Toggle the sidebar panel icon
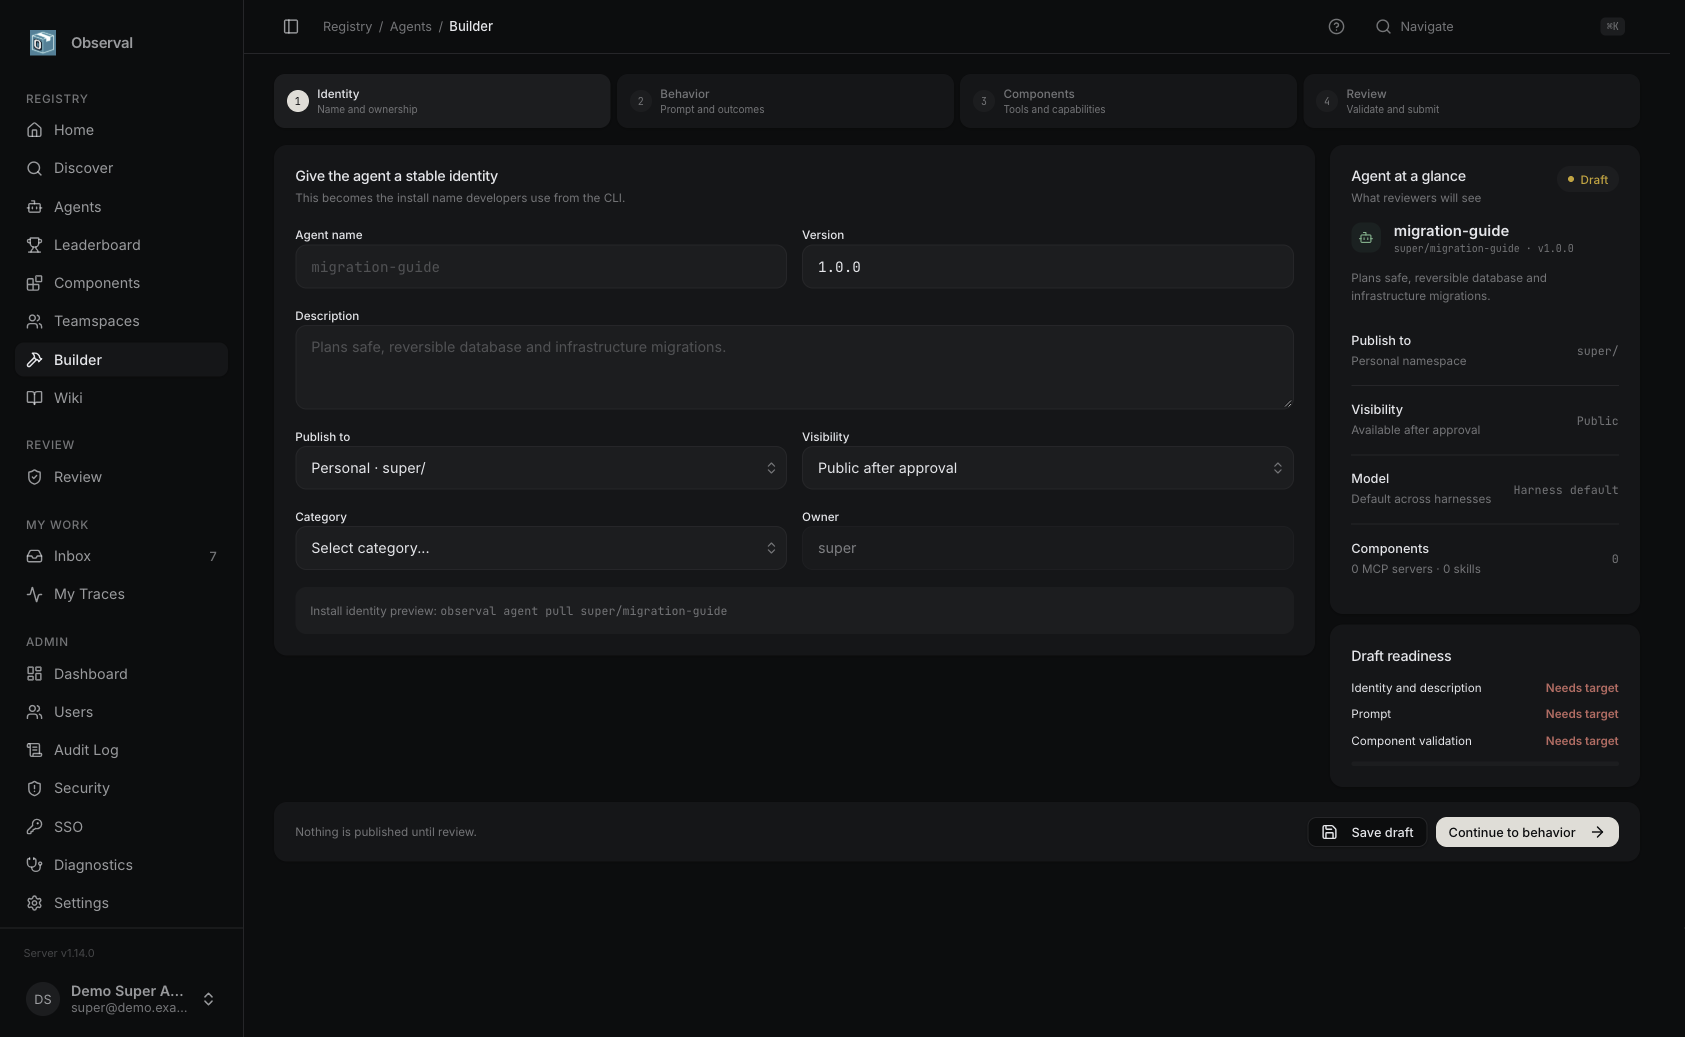 [x=291, y=27]
